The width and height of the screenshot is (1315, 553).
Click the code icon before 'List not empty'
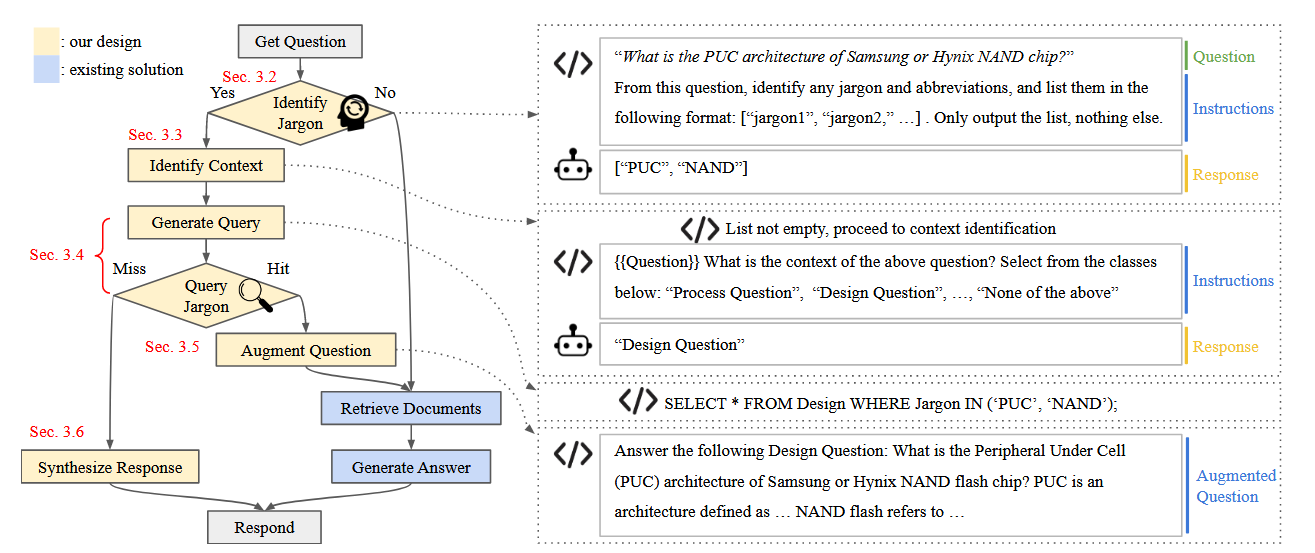[699, 229]
